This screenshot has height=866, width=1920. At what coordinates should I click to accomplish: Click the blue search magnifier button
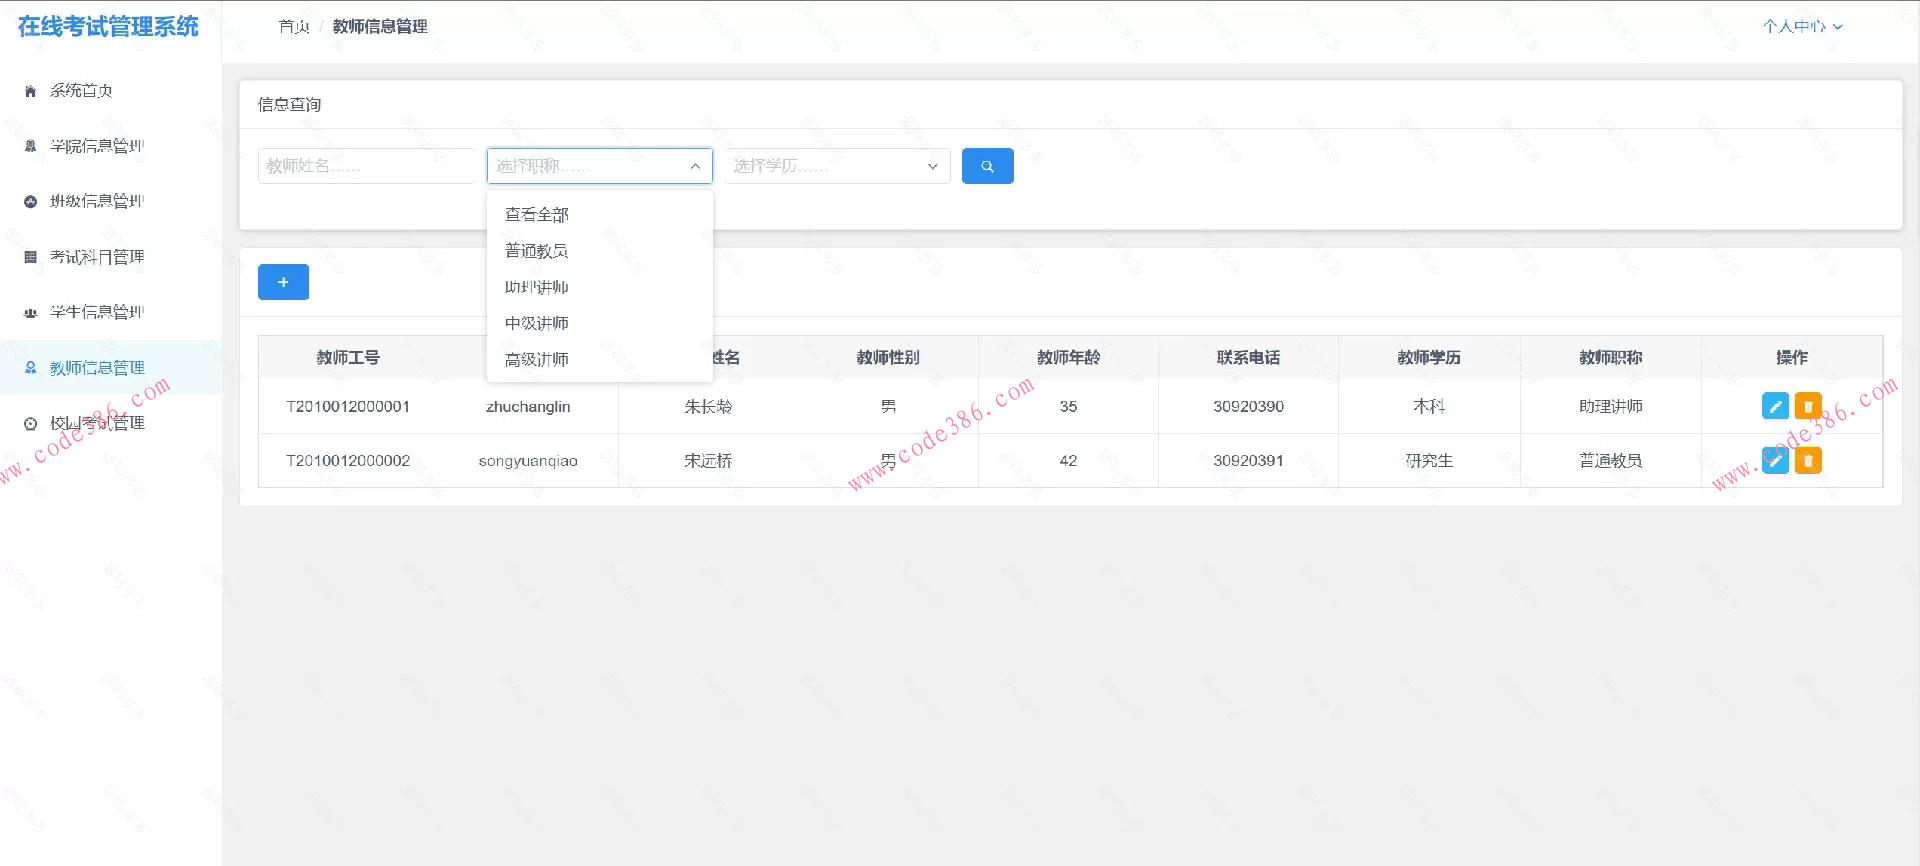pyautogui.click(x=987, y=166)
